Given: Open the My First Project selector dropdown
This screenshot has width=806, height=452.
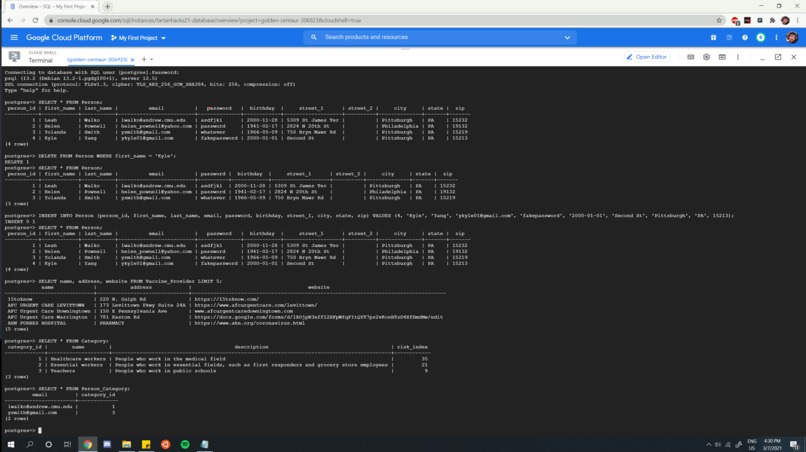Looking at the screenshot, I should [x=138, y=38].
